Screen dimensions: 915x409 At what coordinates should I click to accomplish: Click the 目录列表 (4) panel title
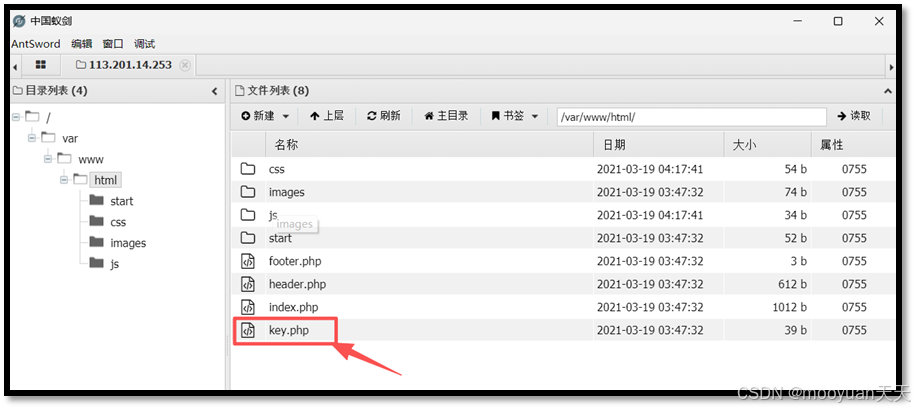(x=57, y=91)
